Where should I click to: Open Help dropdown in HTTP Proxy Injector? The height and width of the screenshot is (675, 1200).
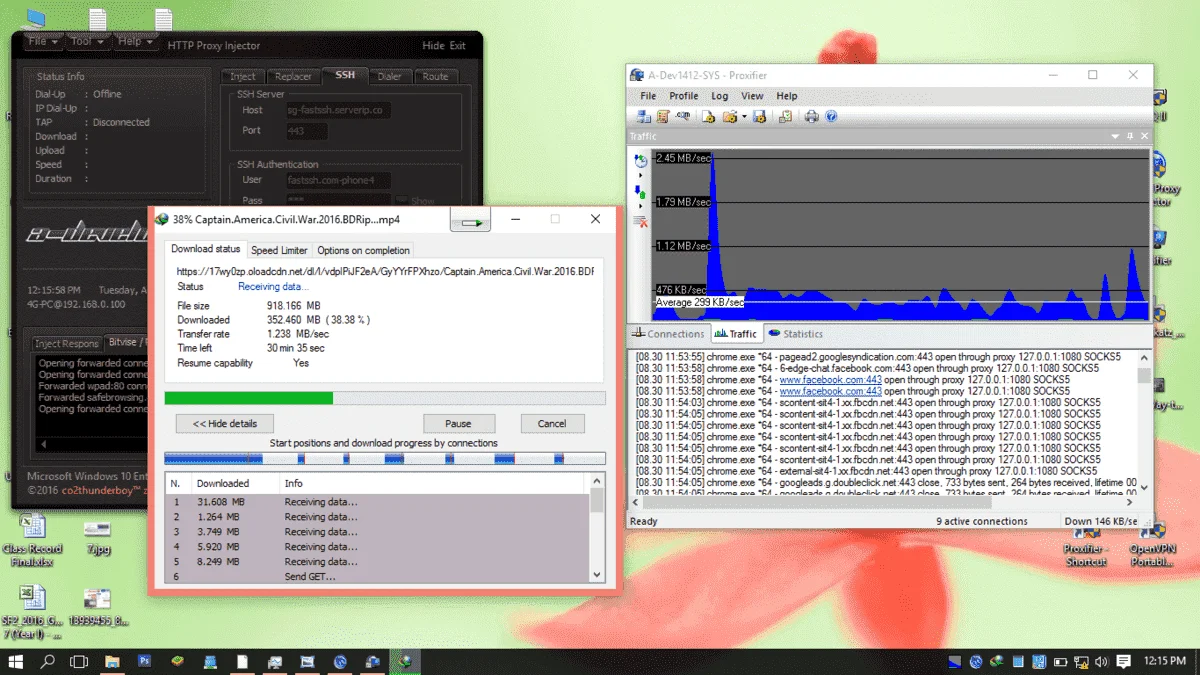pyautogui.click(x=135, y=43)
